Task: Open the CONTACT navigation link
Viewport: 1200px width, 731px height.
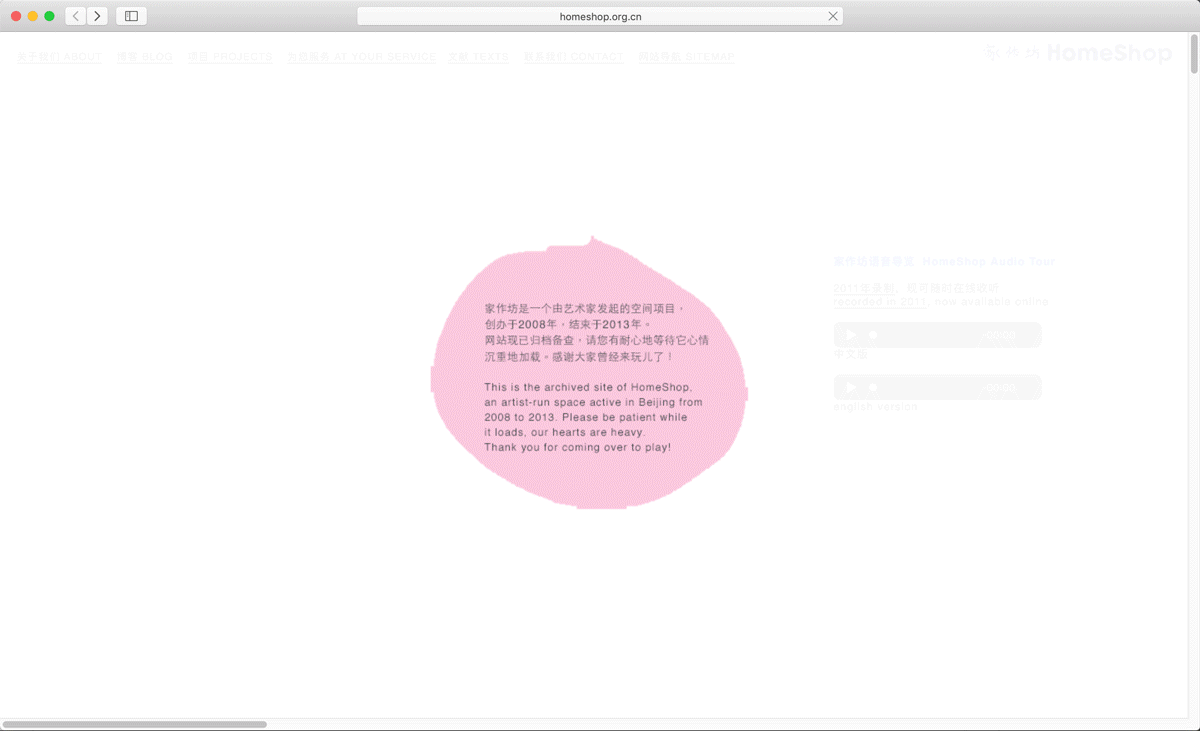Action: [x=574, y=57]
